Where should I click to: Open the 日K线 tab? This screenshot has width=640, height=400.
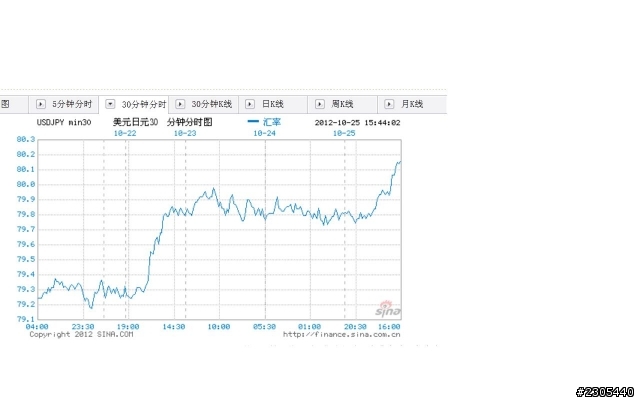pyautogui.click(x=273, y=104)
